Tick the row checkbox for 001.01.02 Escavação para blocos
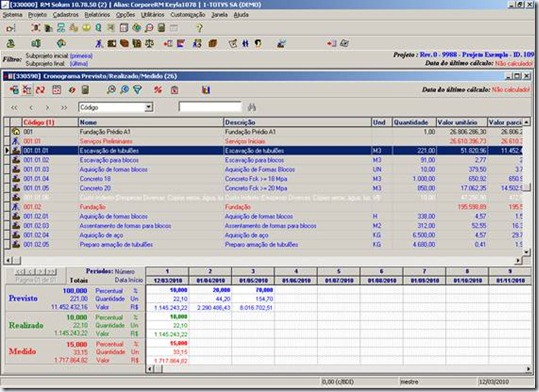Screen dimensions: 539x392 point(7,160)
